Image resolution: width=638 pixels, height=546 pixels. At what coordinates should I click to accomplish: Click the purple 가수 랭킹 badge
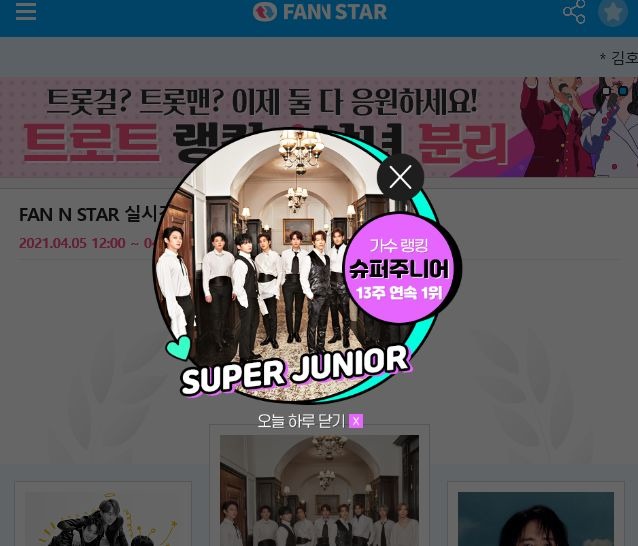click(398, 268)
